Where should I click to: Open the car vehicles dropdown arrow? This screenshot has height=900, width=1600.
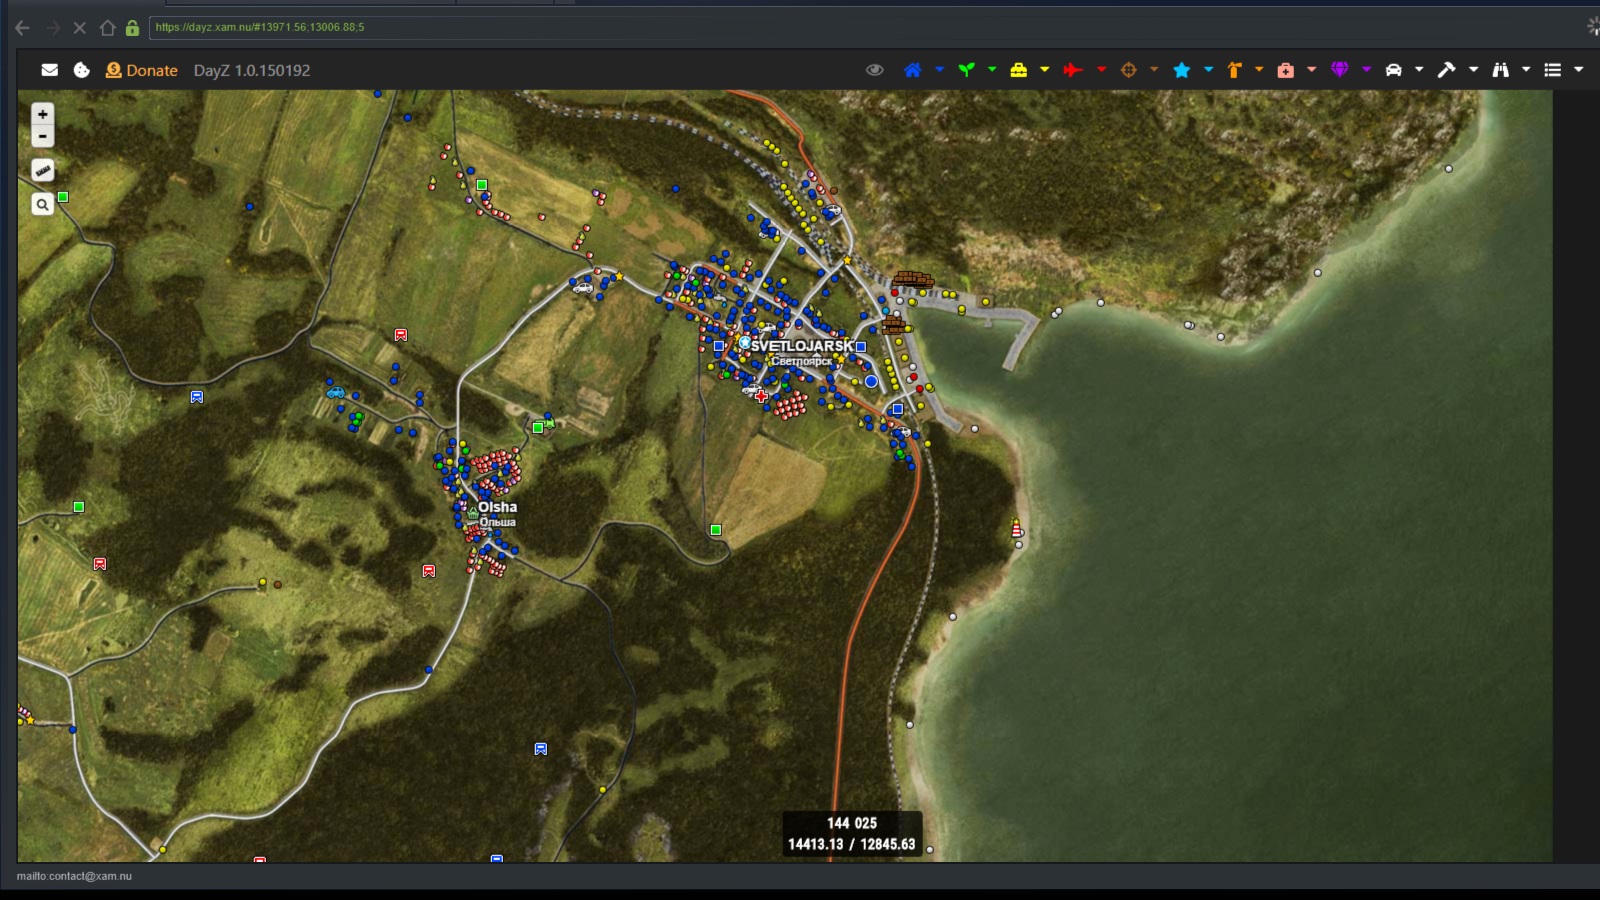coord(1419,70)
